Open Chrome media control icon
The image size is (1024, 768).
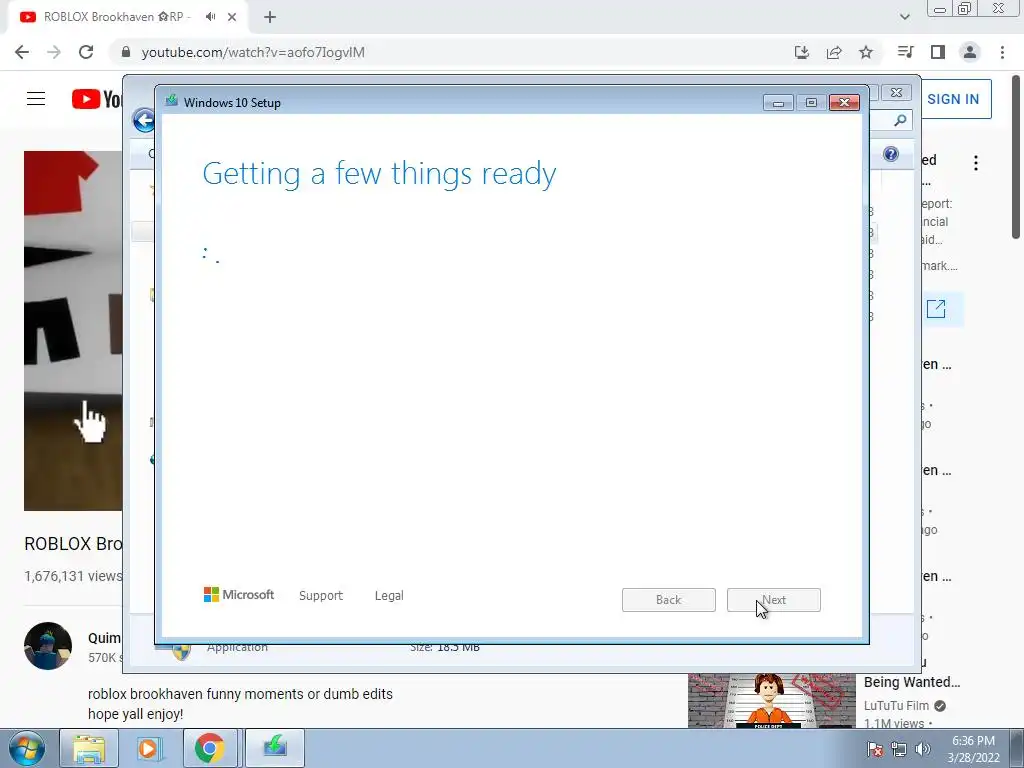[x=905, y=52]
